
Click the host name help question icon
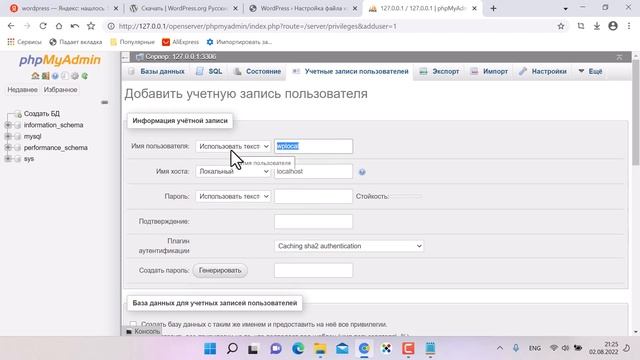coord(362,172)
